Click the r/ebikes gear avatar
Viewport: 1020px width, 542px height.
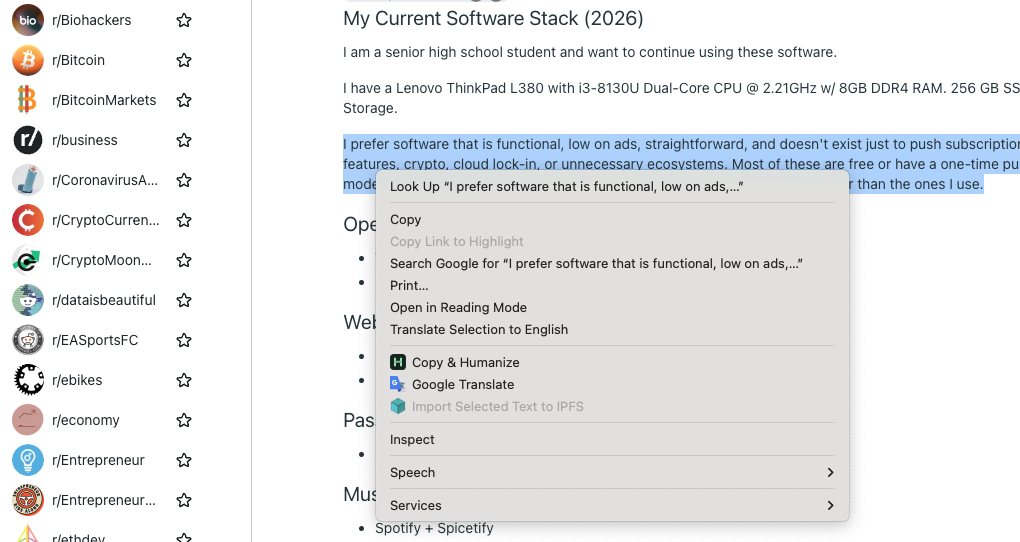(x=28, y=380)
